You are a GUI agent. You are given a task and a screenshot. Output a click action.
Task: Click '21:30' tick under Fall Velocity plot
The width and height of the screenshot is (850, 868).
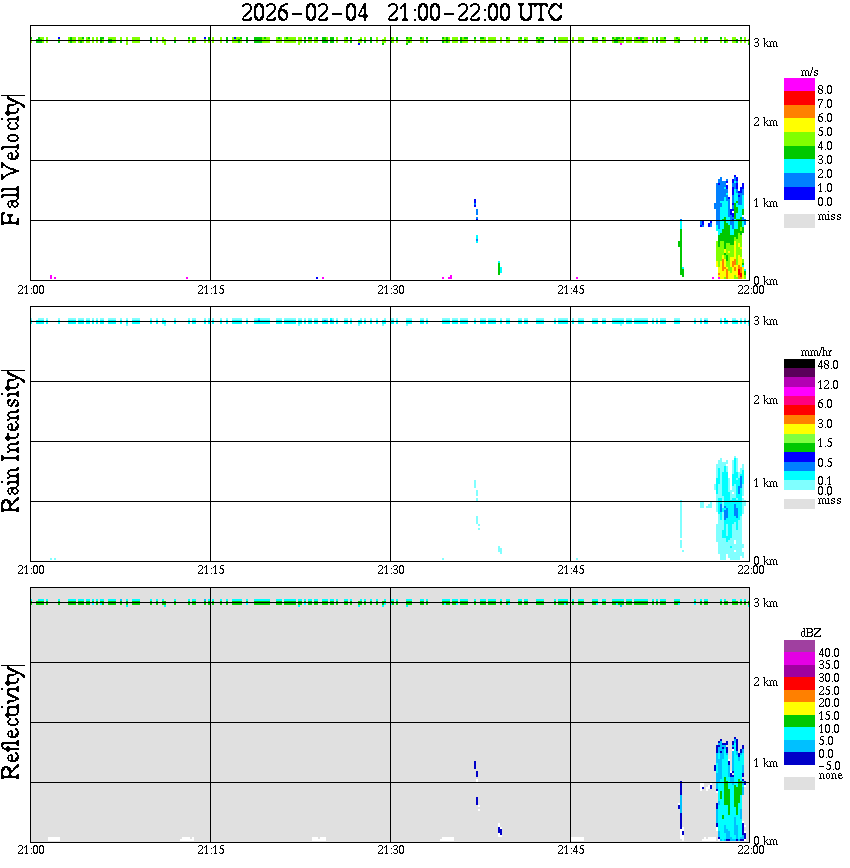[x=391, y=290]
